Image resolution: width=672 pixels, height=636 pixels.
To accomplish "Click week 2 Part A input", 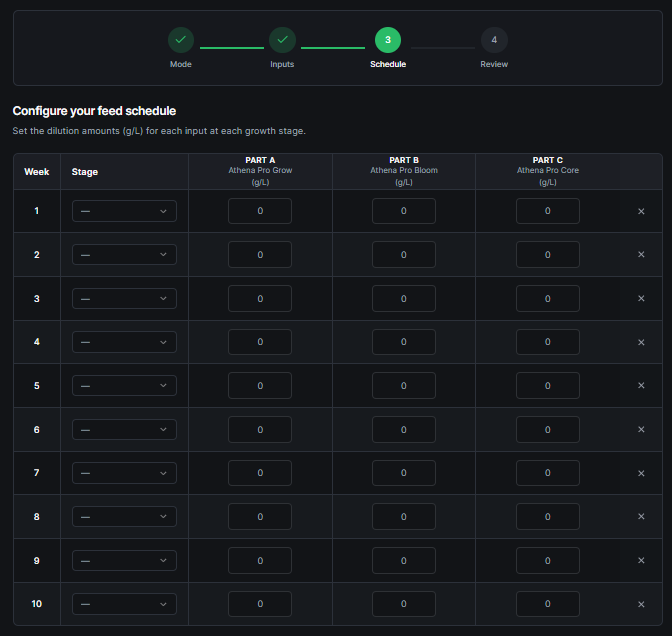I will [260, 255].
